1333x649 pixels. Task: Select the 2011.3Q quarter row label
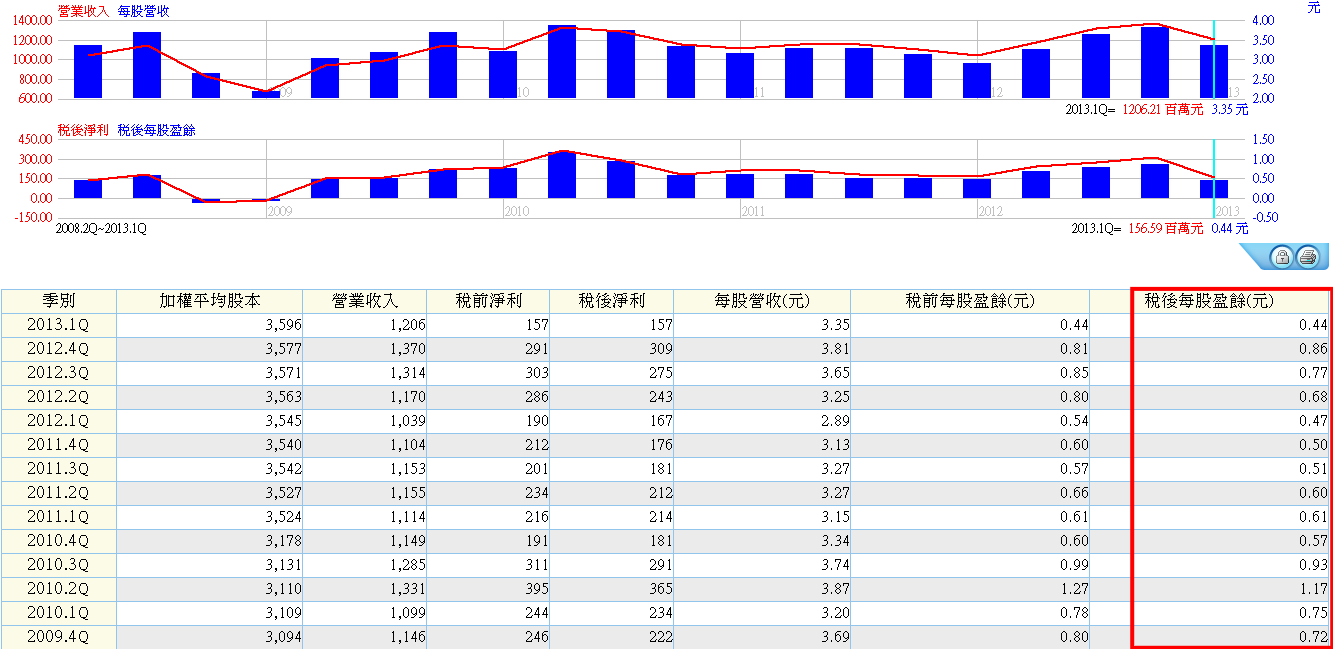(x=59, y=469)
